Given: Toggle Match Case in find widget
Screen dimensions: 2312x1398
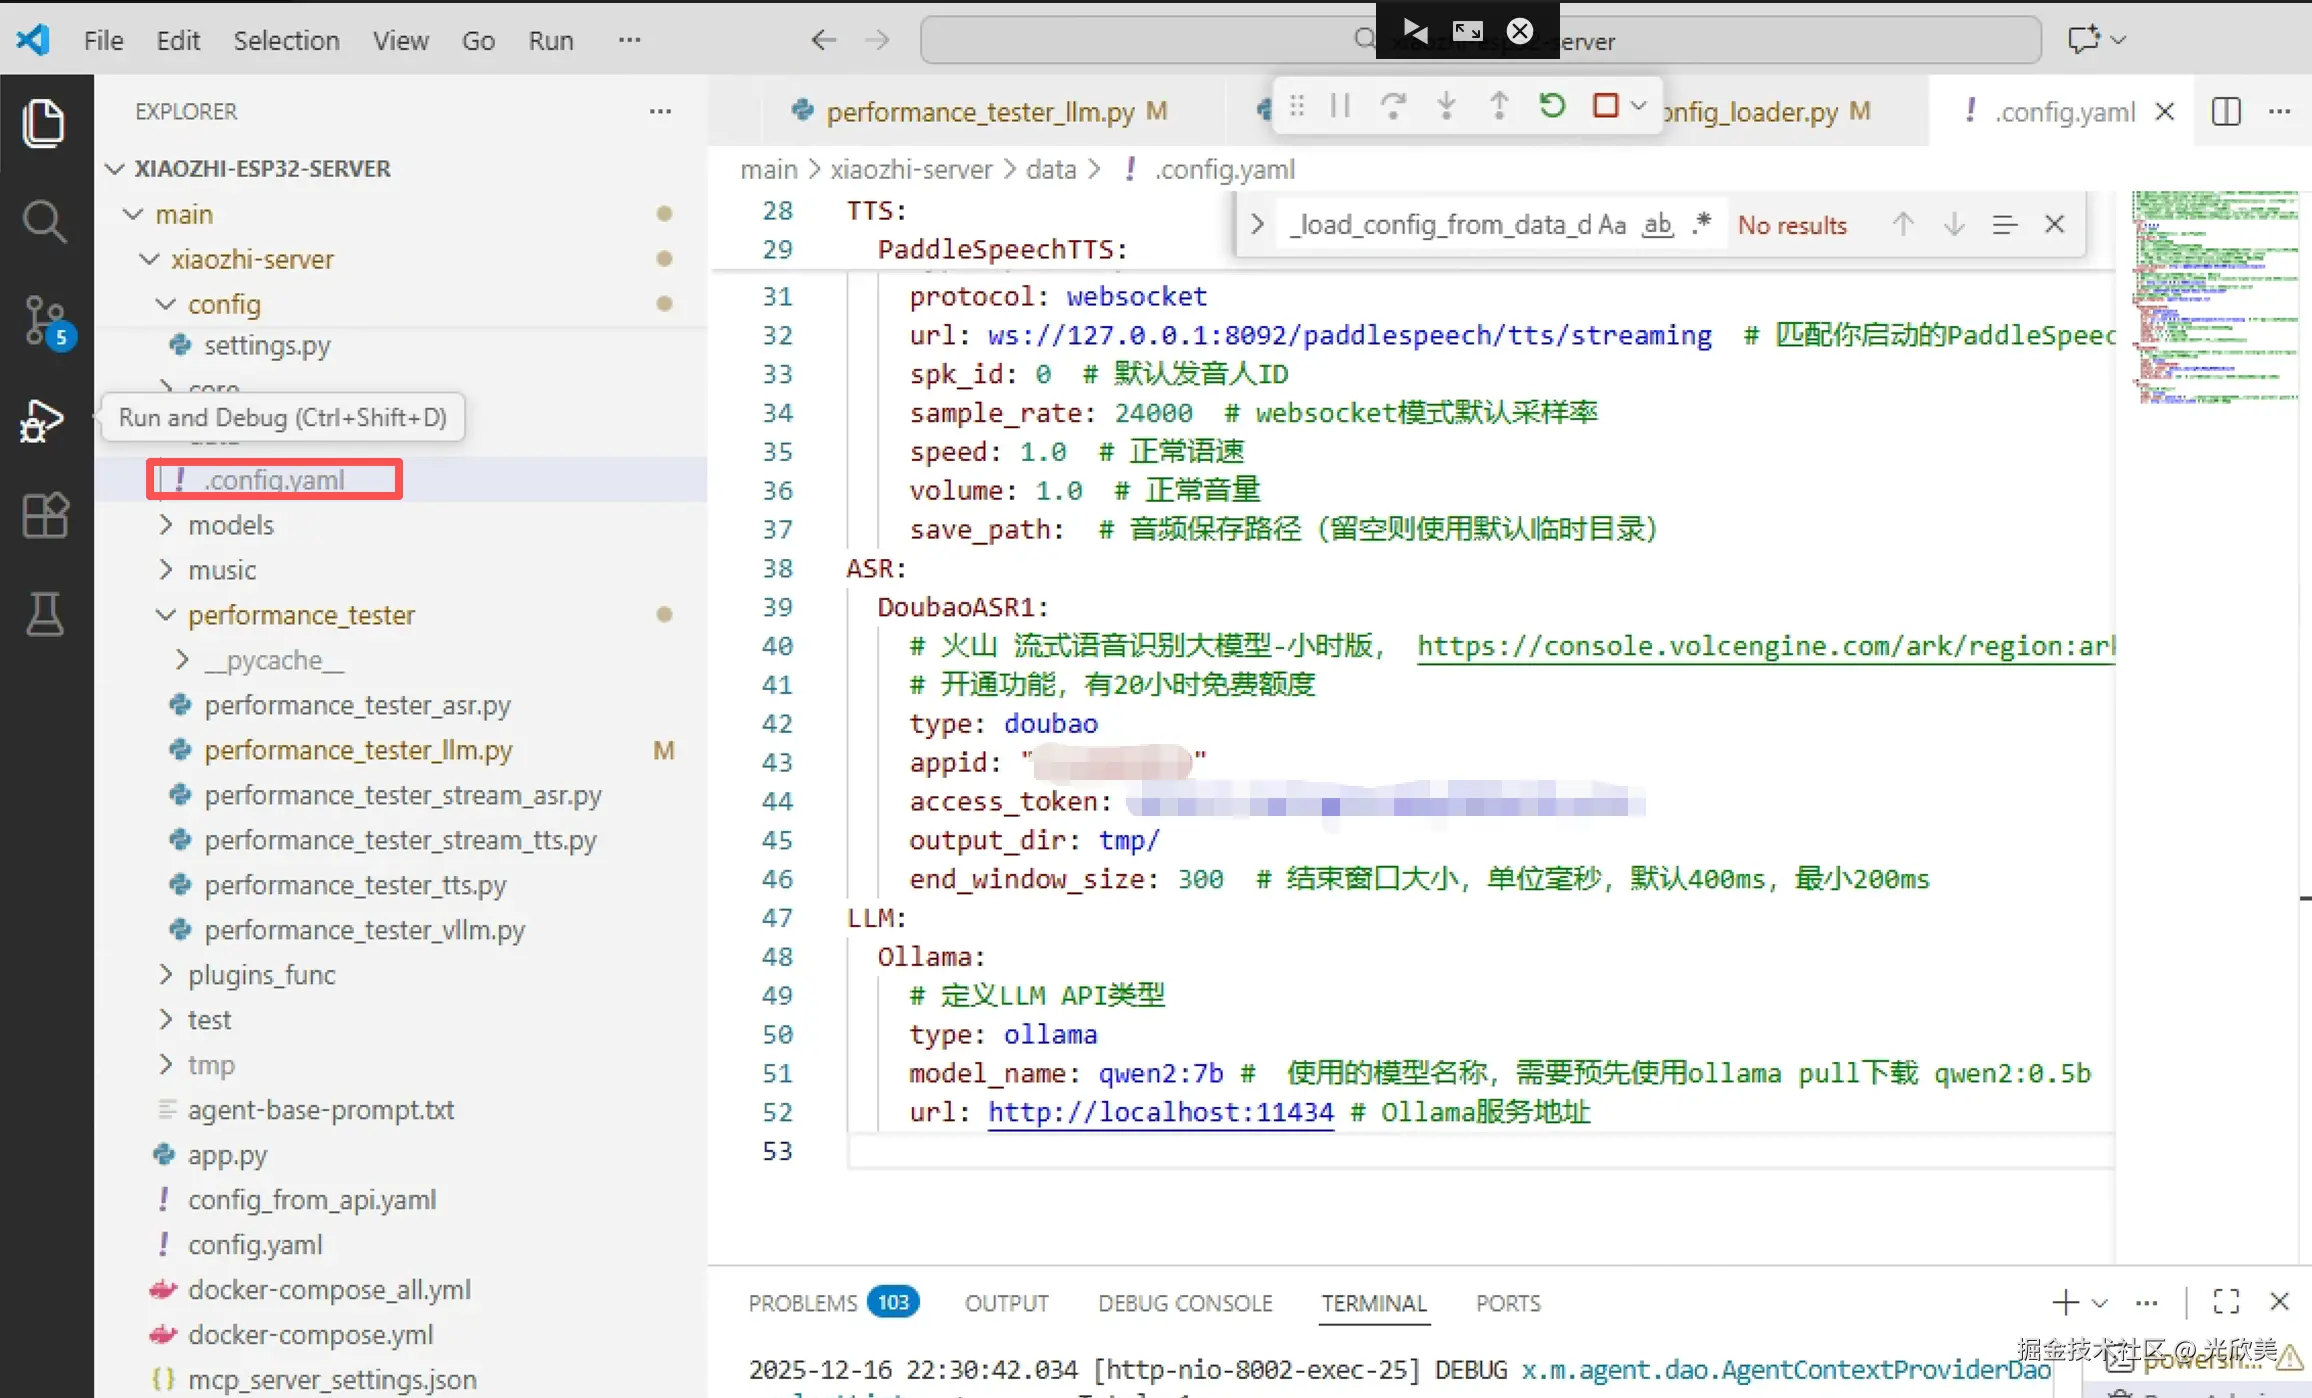Looking at the screenshot, I should point(1612,225).
